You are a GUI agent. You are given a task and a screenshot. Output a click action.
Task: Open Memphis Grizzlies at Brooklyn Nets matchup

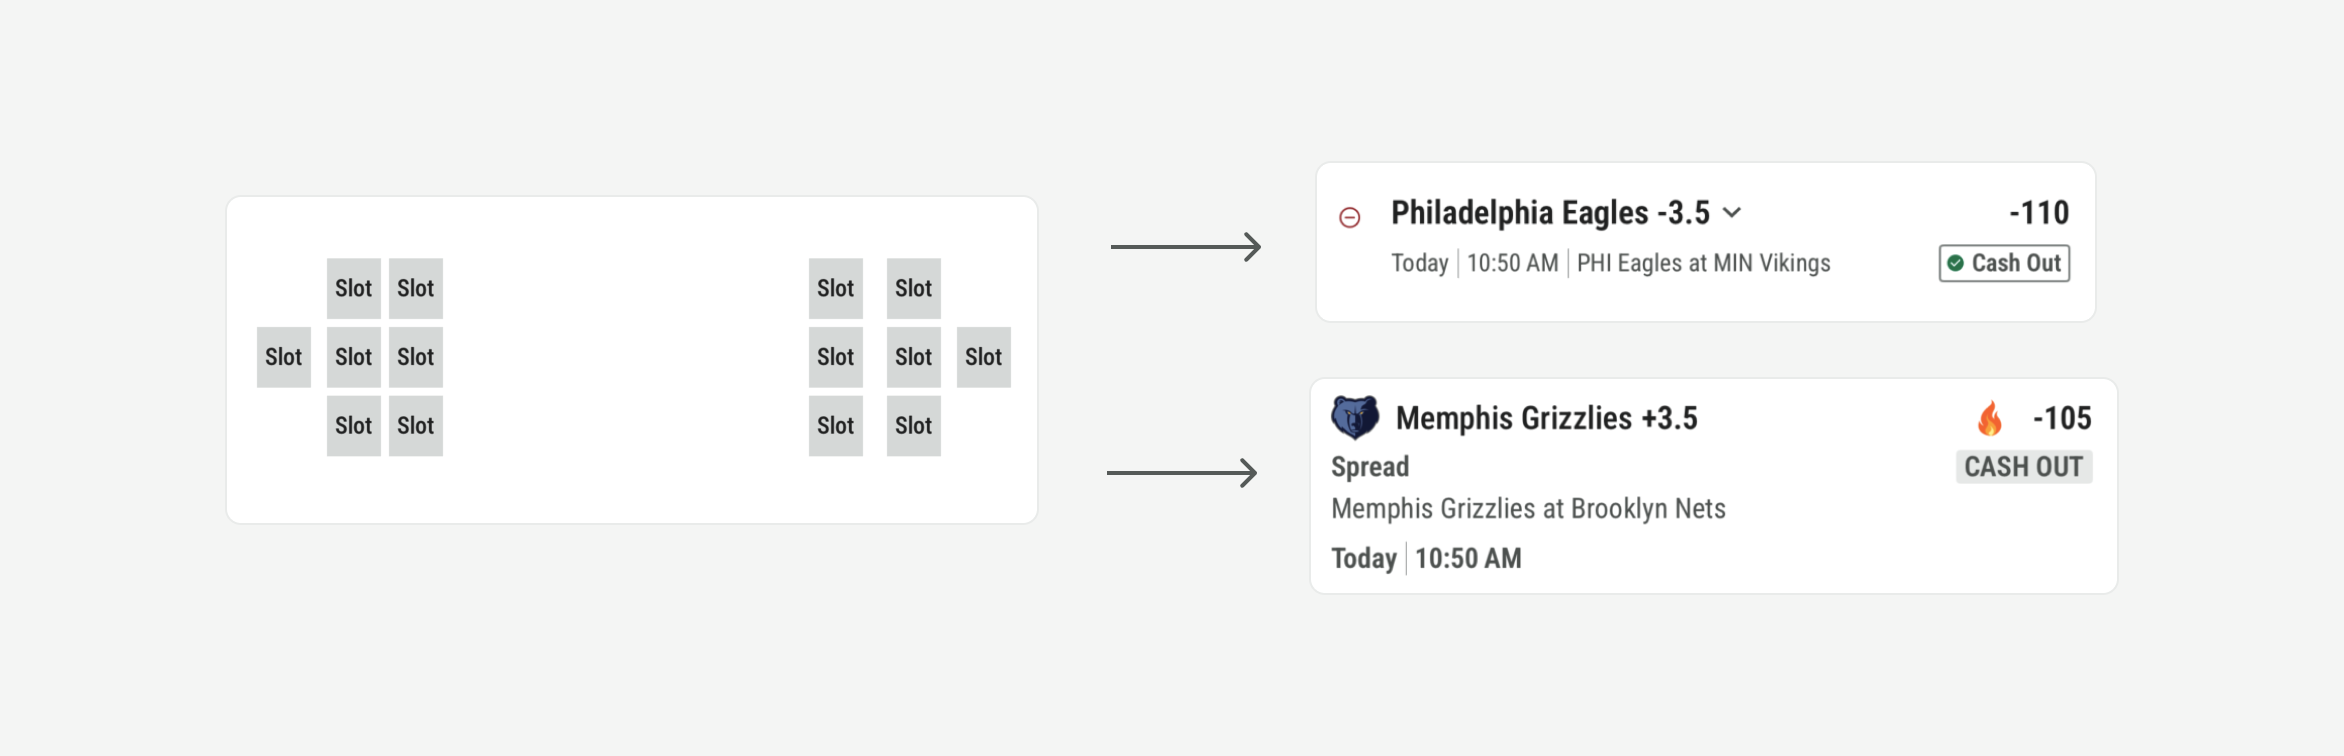[1528, 509]
